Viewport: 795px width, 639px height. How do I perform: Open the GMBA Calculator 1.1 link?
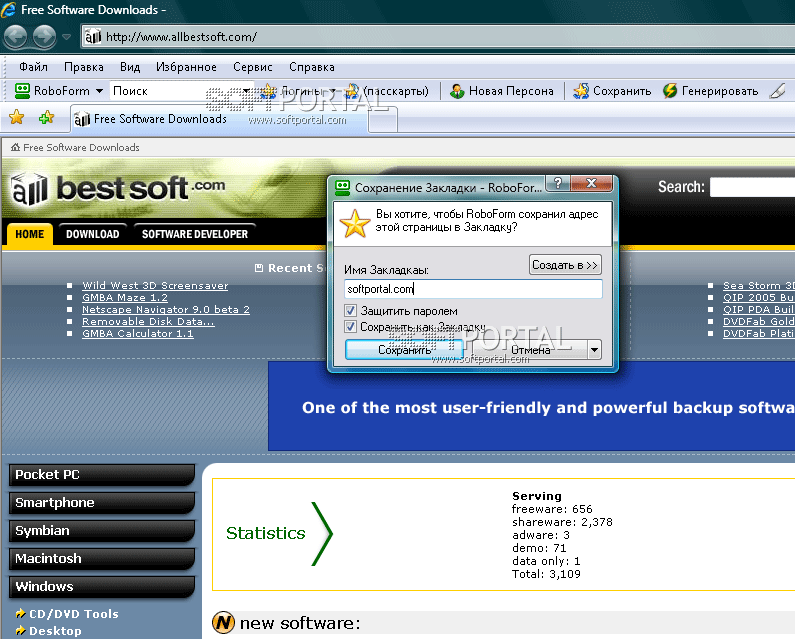coord(137,334)
